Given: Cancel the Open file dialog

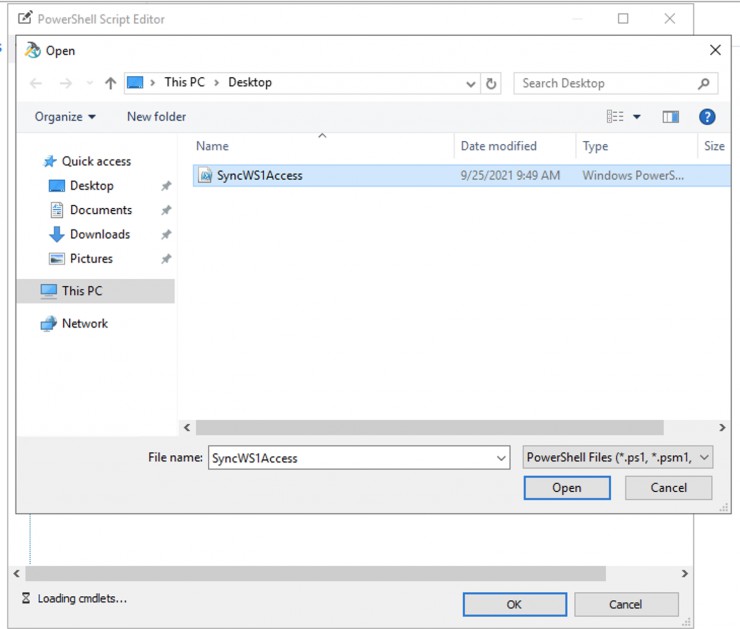Looking at the screenshot, I should point(668,488).
